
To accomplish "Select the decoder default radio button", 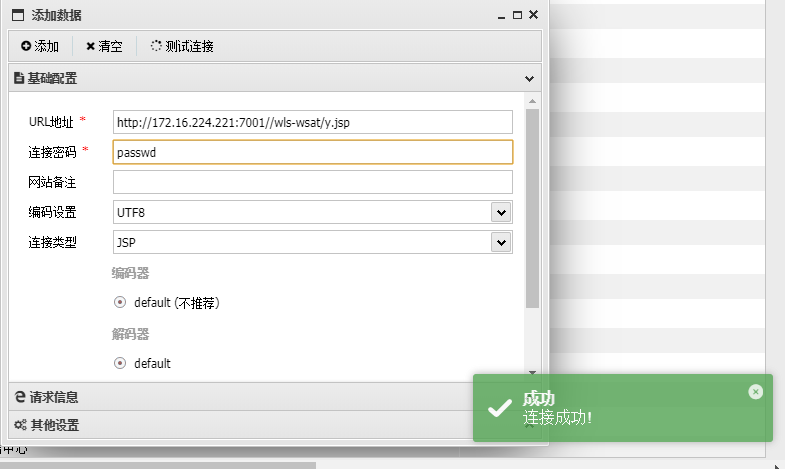I will click(120, 363).
